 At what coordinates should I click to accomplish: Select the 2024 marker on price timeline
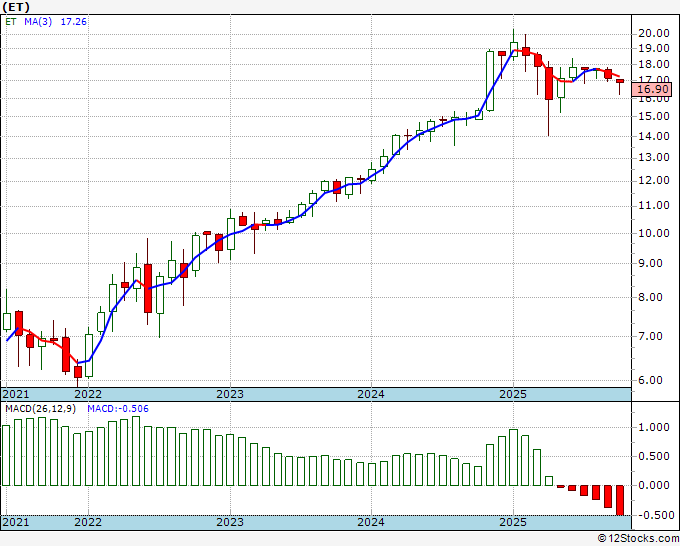(371, 394)
